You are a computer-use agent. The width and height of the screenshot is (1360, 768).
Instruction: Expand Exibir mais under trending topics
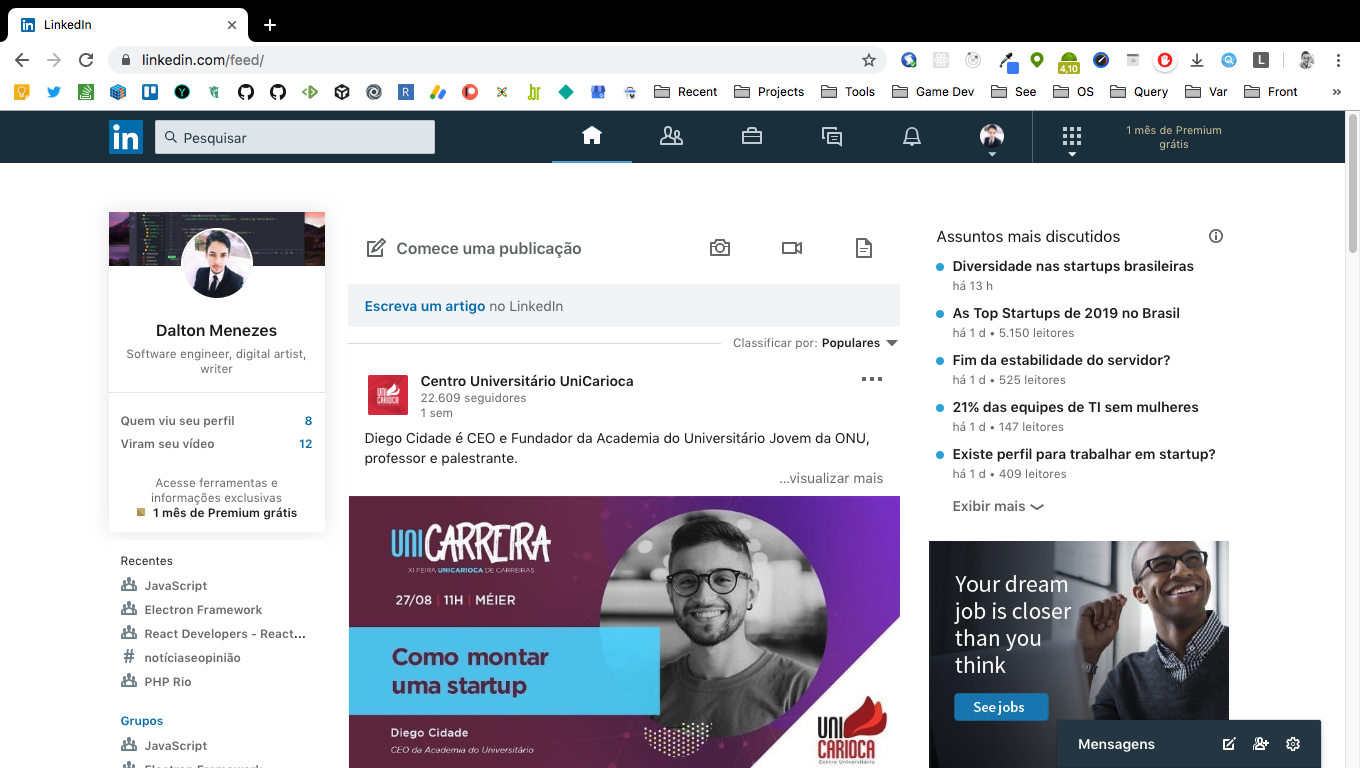[x=996, y=506]
